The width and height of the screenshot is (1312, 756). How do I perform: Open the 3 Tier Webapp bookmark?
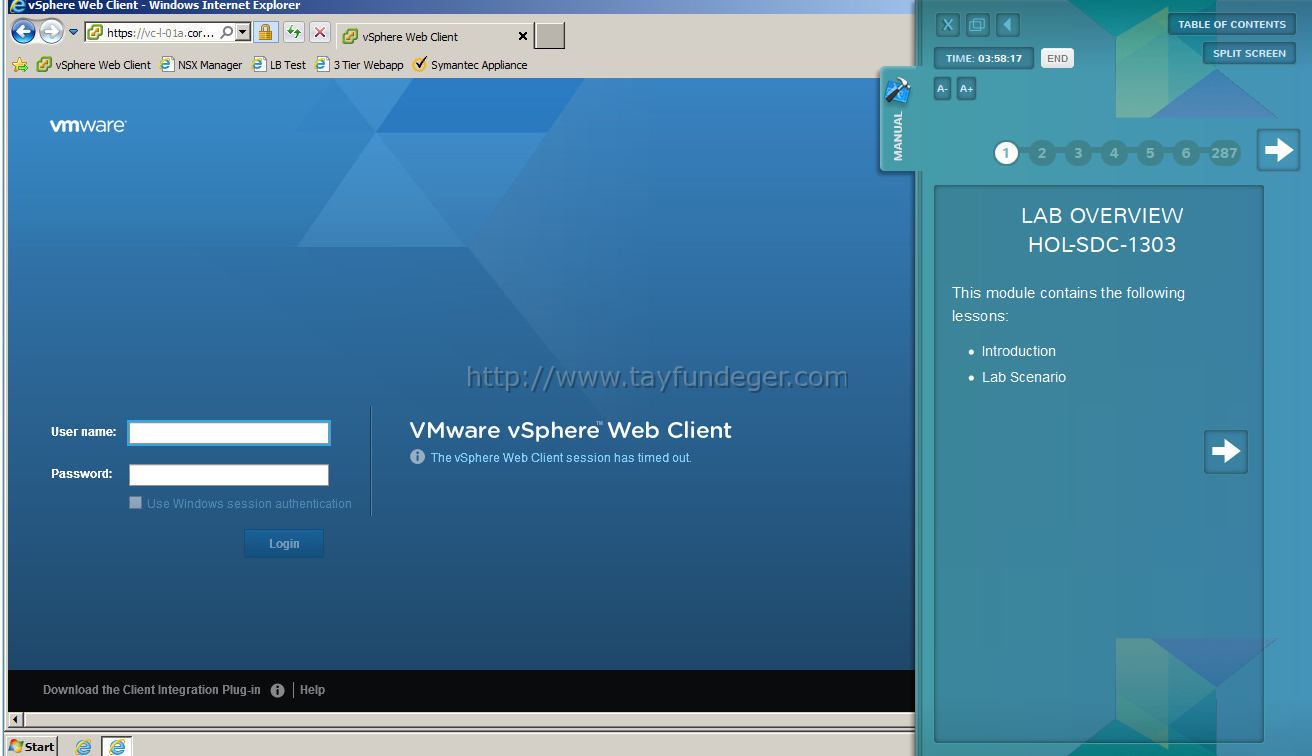click(359, 65)
